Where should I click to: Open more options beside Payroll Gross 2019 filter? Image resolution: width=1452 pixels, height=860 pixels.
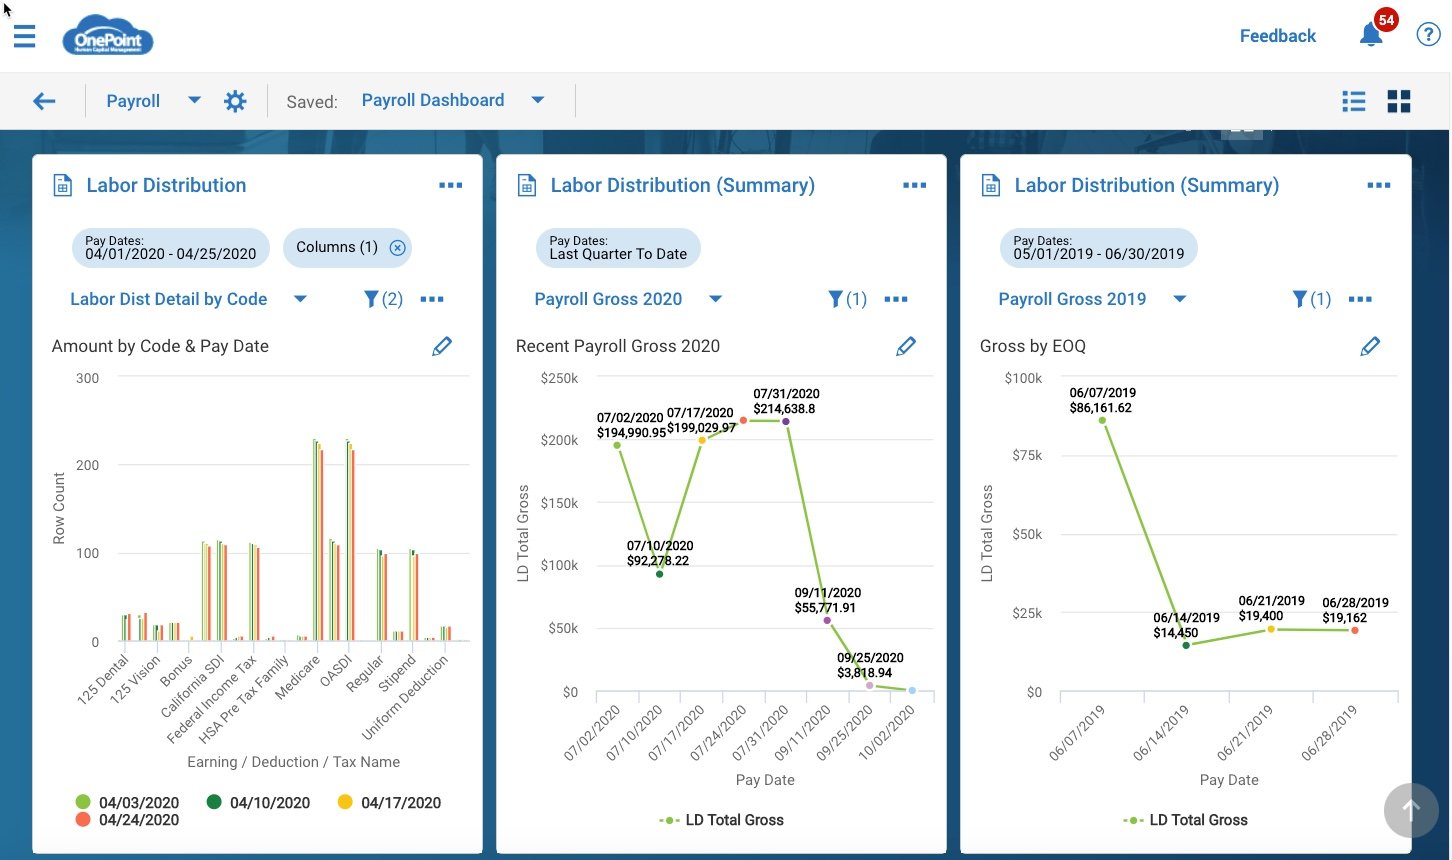tap(1360, 299)
